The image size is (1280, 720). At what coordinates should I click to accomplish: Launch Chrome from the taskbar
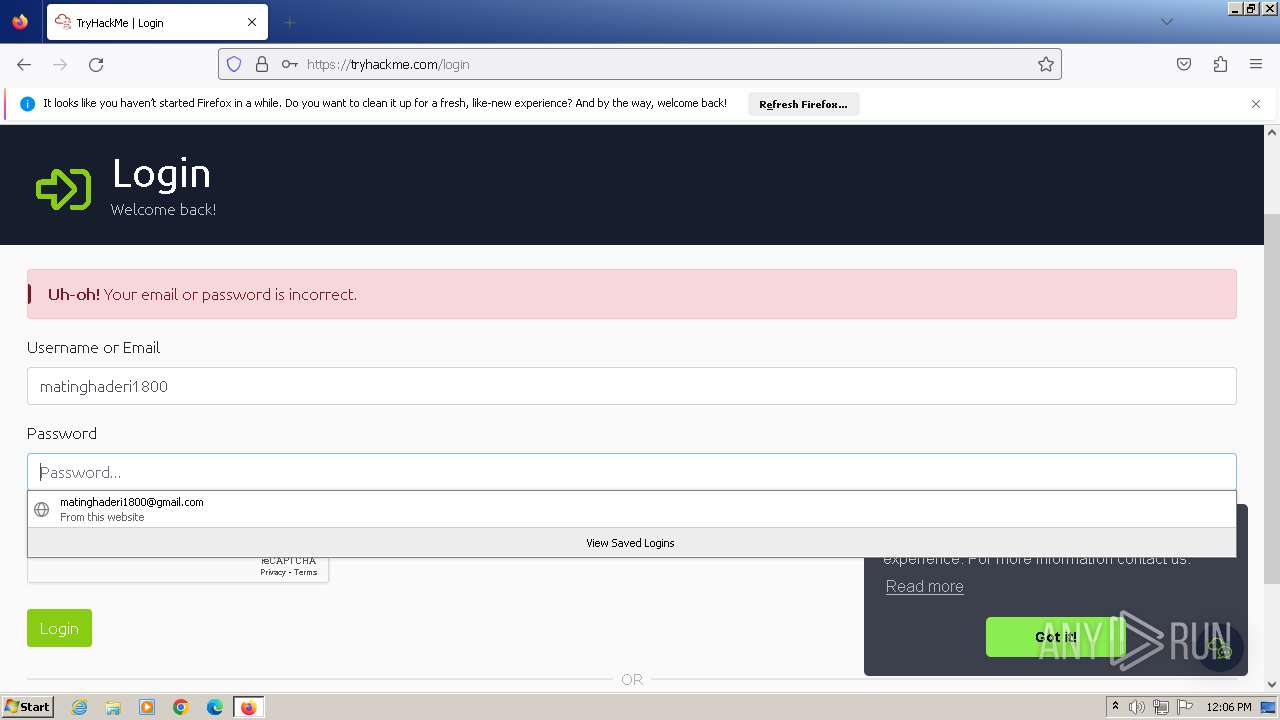(x=181, y=707)
